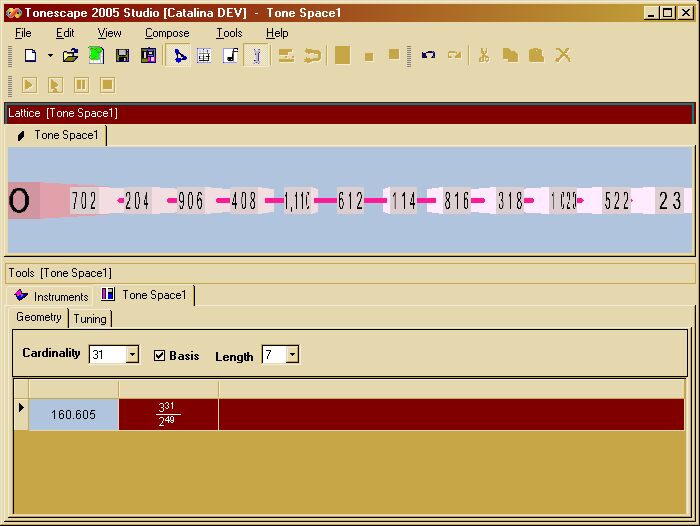Click the Paste clipboard icon

[536, 55]
